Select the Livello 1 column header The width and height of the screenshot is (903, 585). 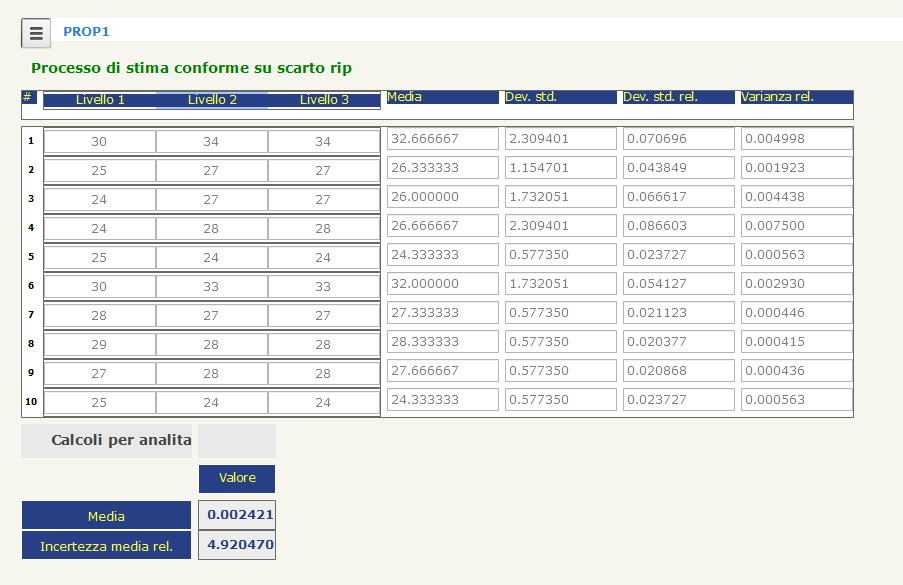(100, 100)
